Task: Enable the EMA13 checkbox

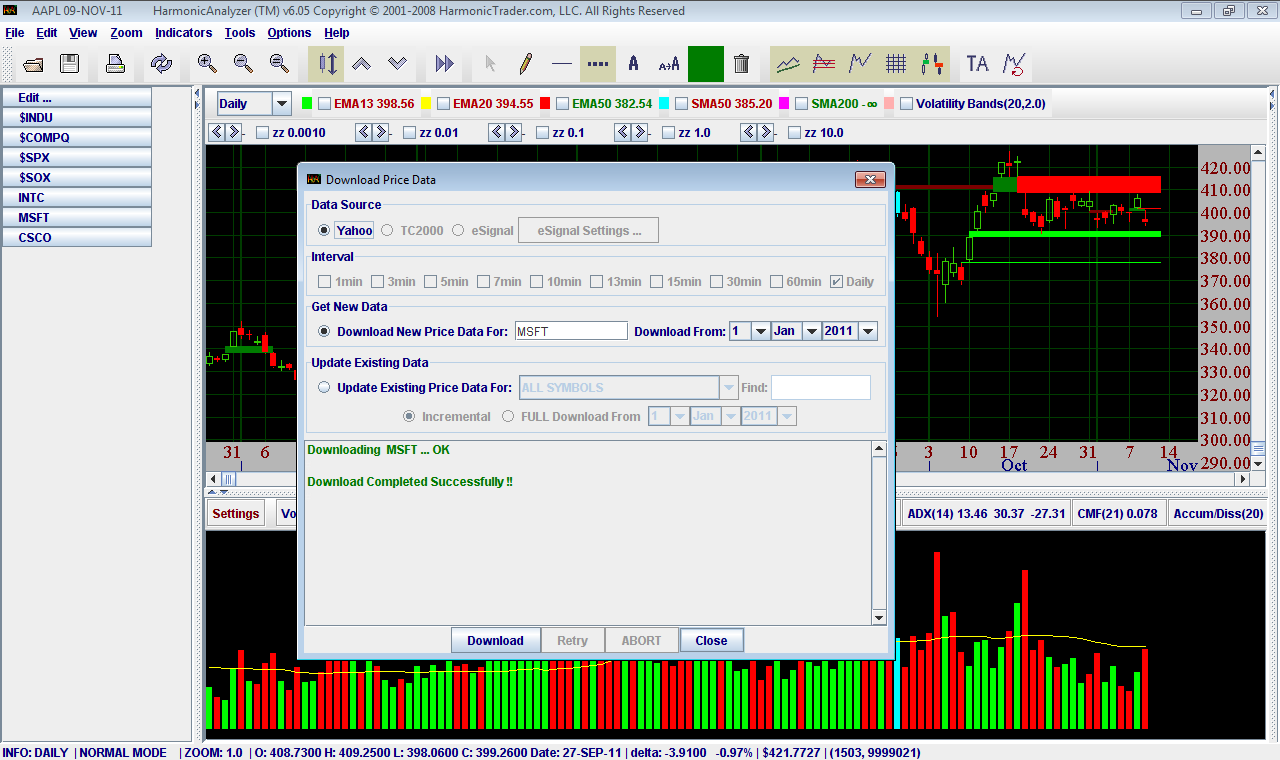Action: [324, 104]
